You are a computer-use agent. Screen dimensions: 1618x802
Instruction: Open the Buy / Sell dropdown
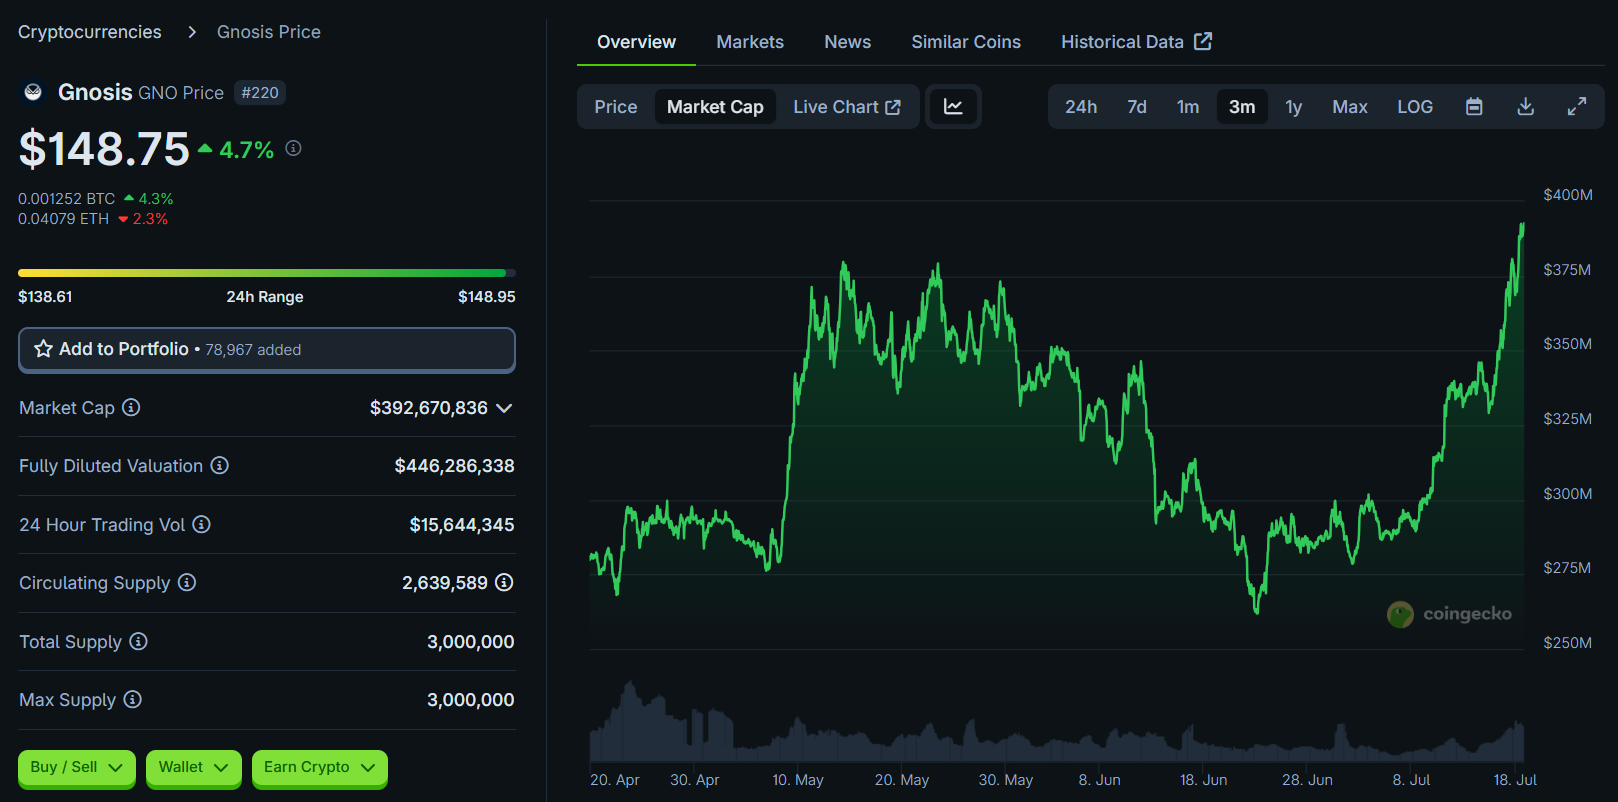click(x=76, y=767)
